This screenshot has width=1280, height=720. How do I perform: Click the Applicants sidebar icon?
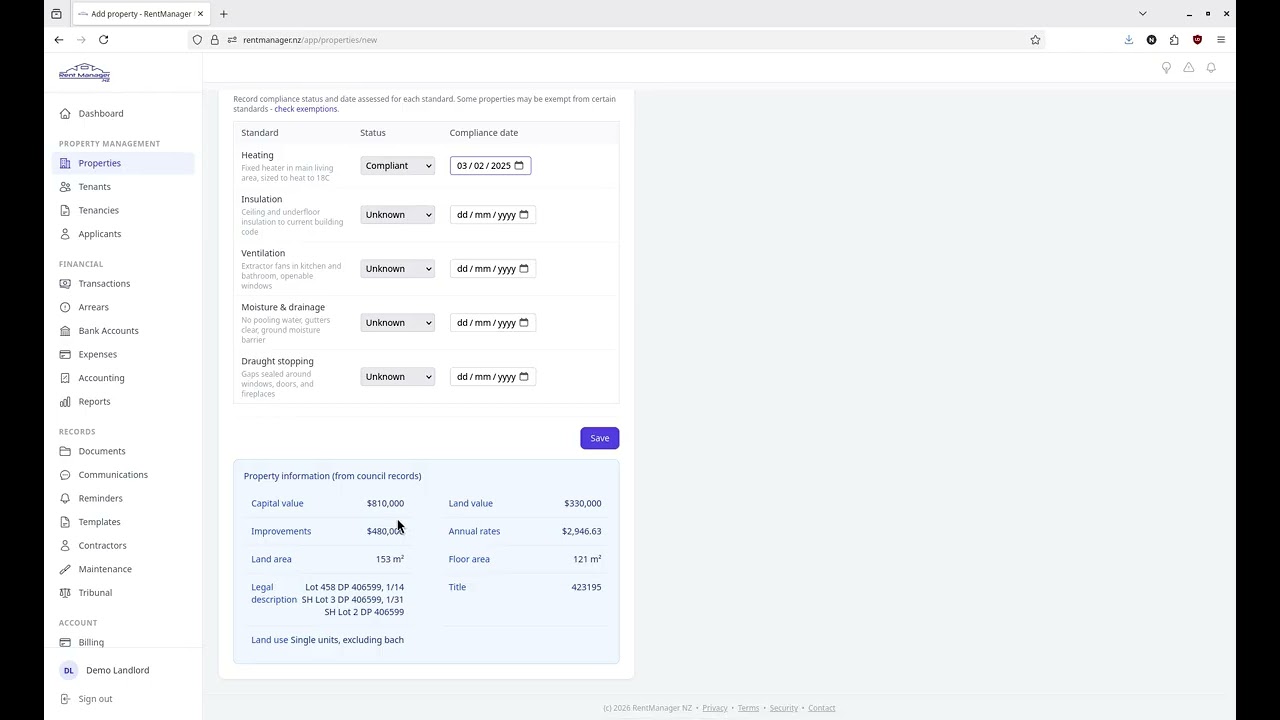pos(66,234)
